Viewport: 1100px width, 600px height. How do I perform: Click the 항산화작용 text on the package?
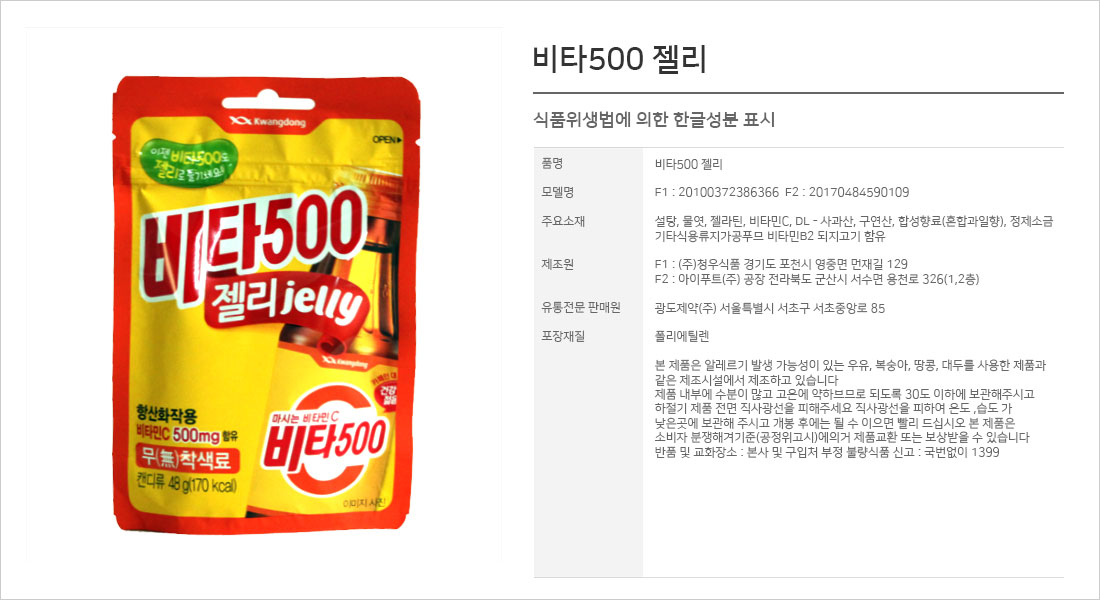pos(166,413)
